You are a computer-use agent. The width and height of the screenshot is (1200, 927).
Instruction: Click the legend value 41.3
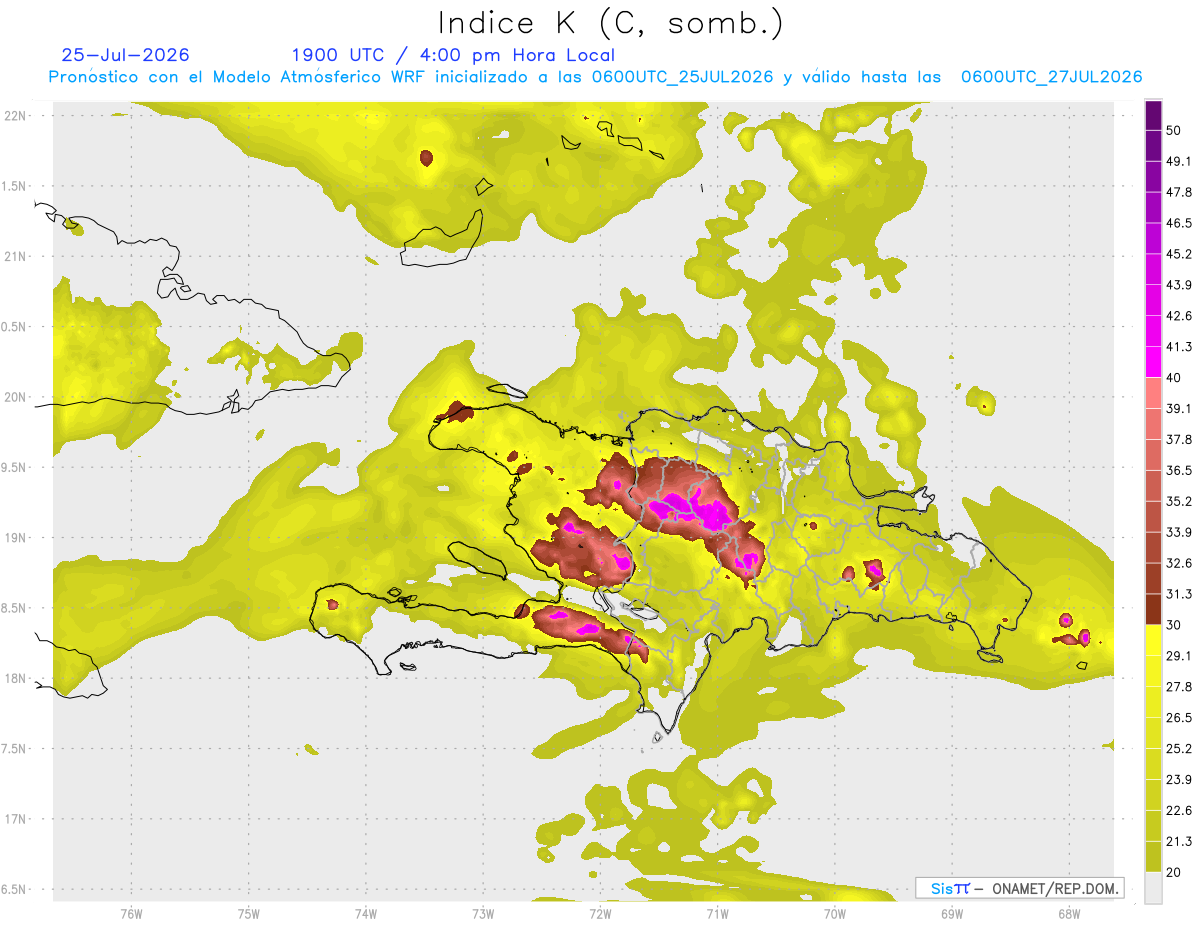point(1179,347)
